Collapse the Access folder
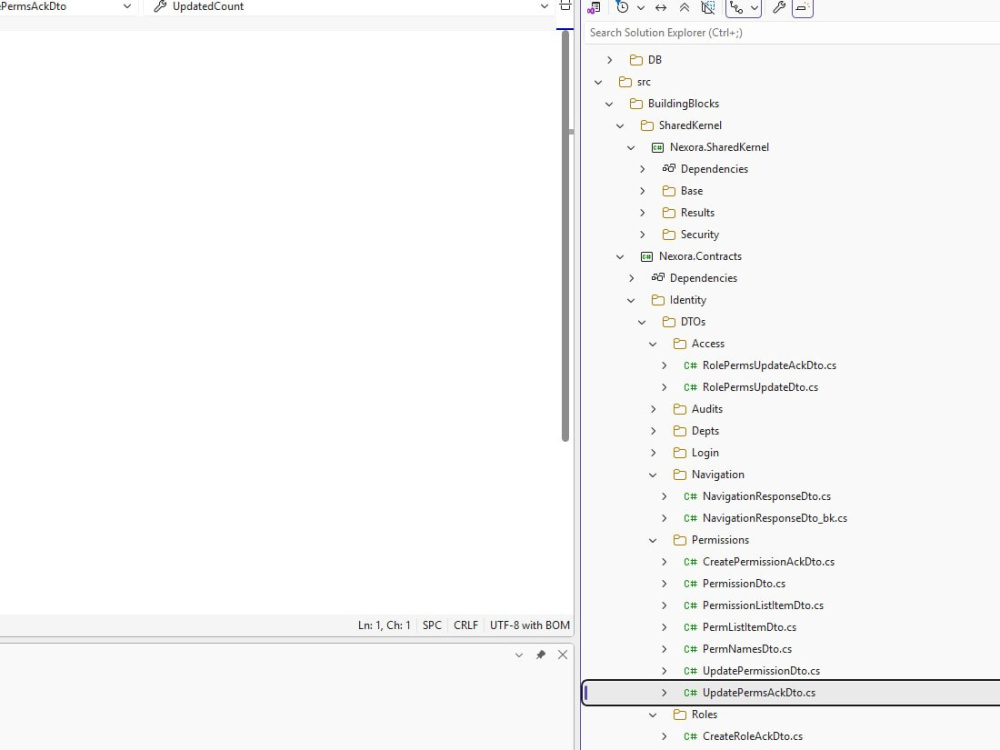This screenshot has width=1000, height=750. click(x=652, y=344)
